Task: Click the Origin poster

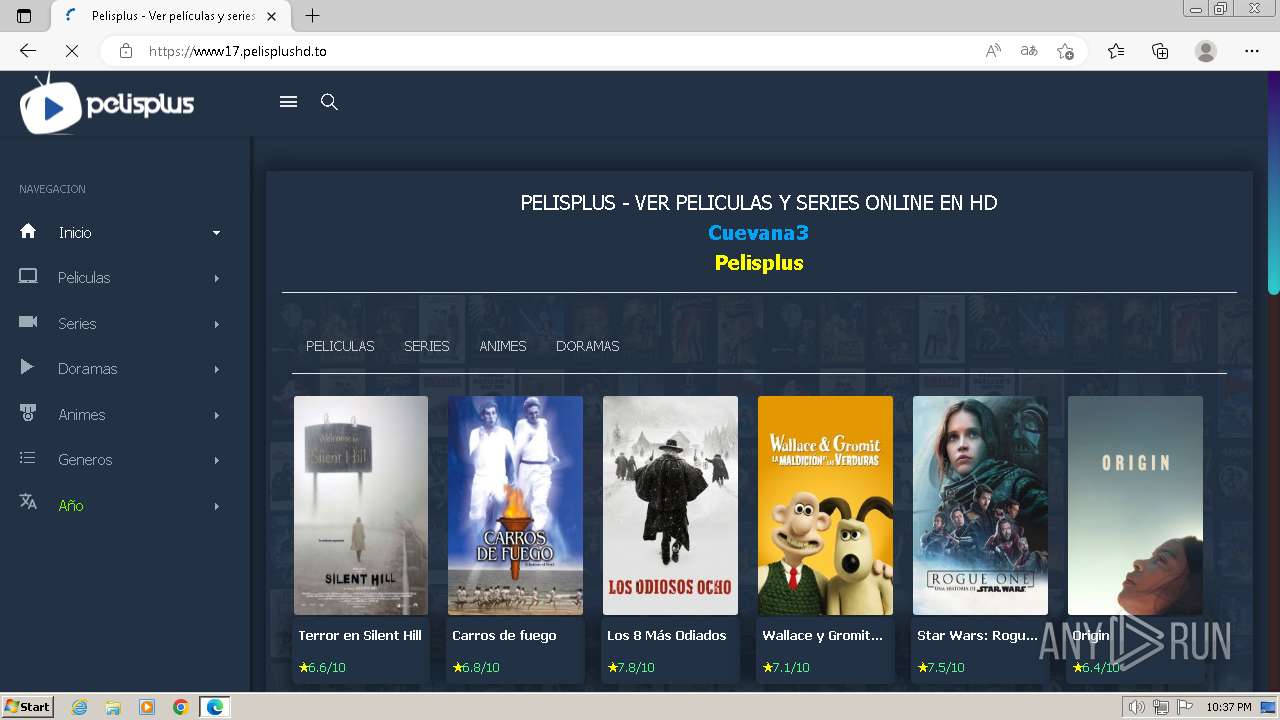Action: (1135, 505)
